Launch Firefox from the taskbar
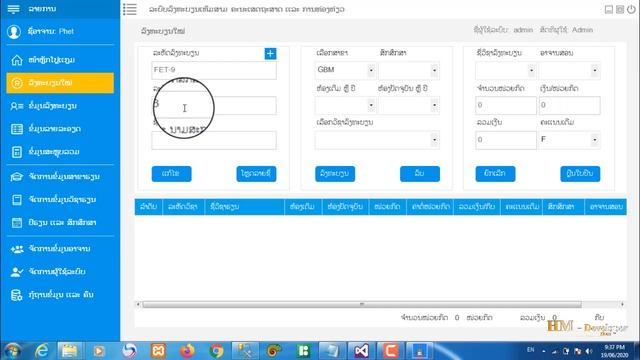640x360 pixels. coord(187,351)
